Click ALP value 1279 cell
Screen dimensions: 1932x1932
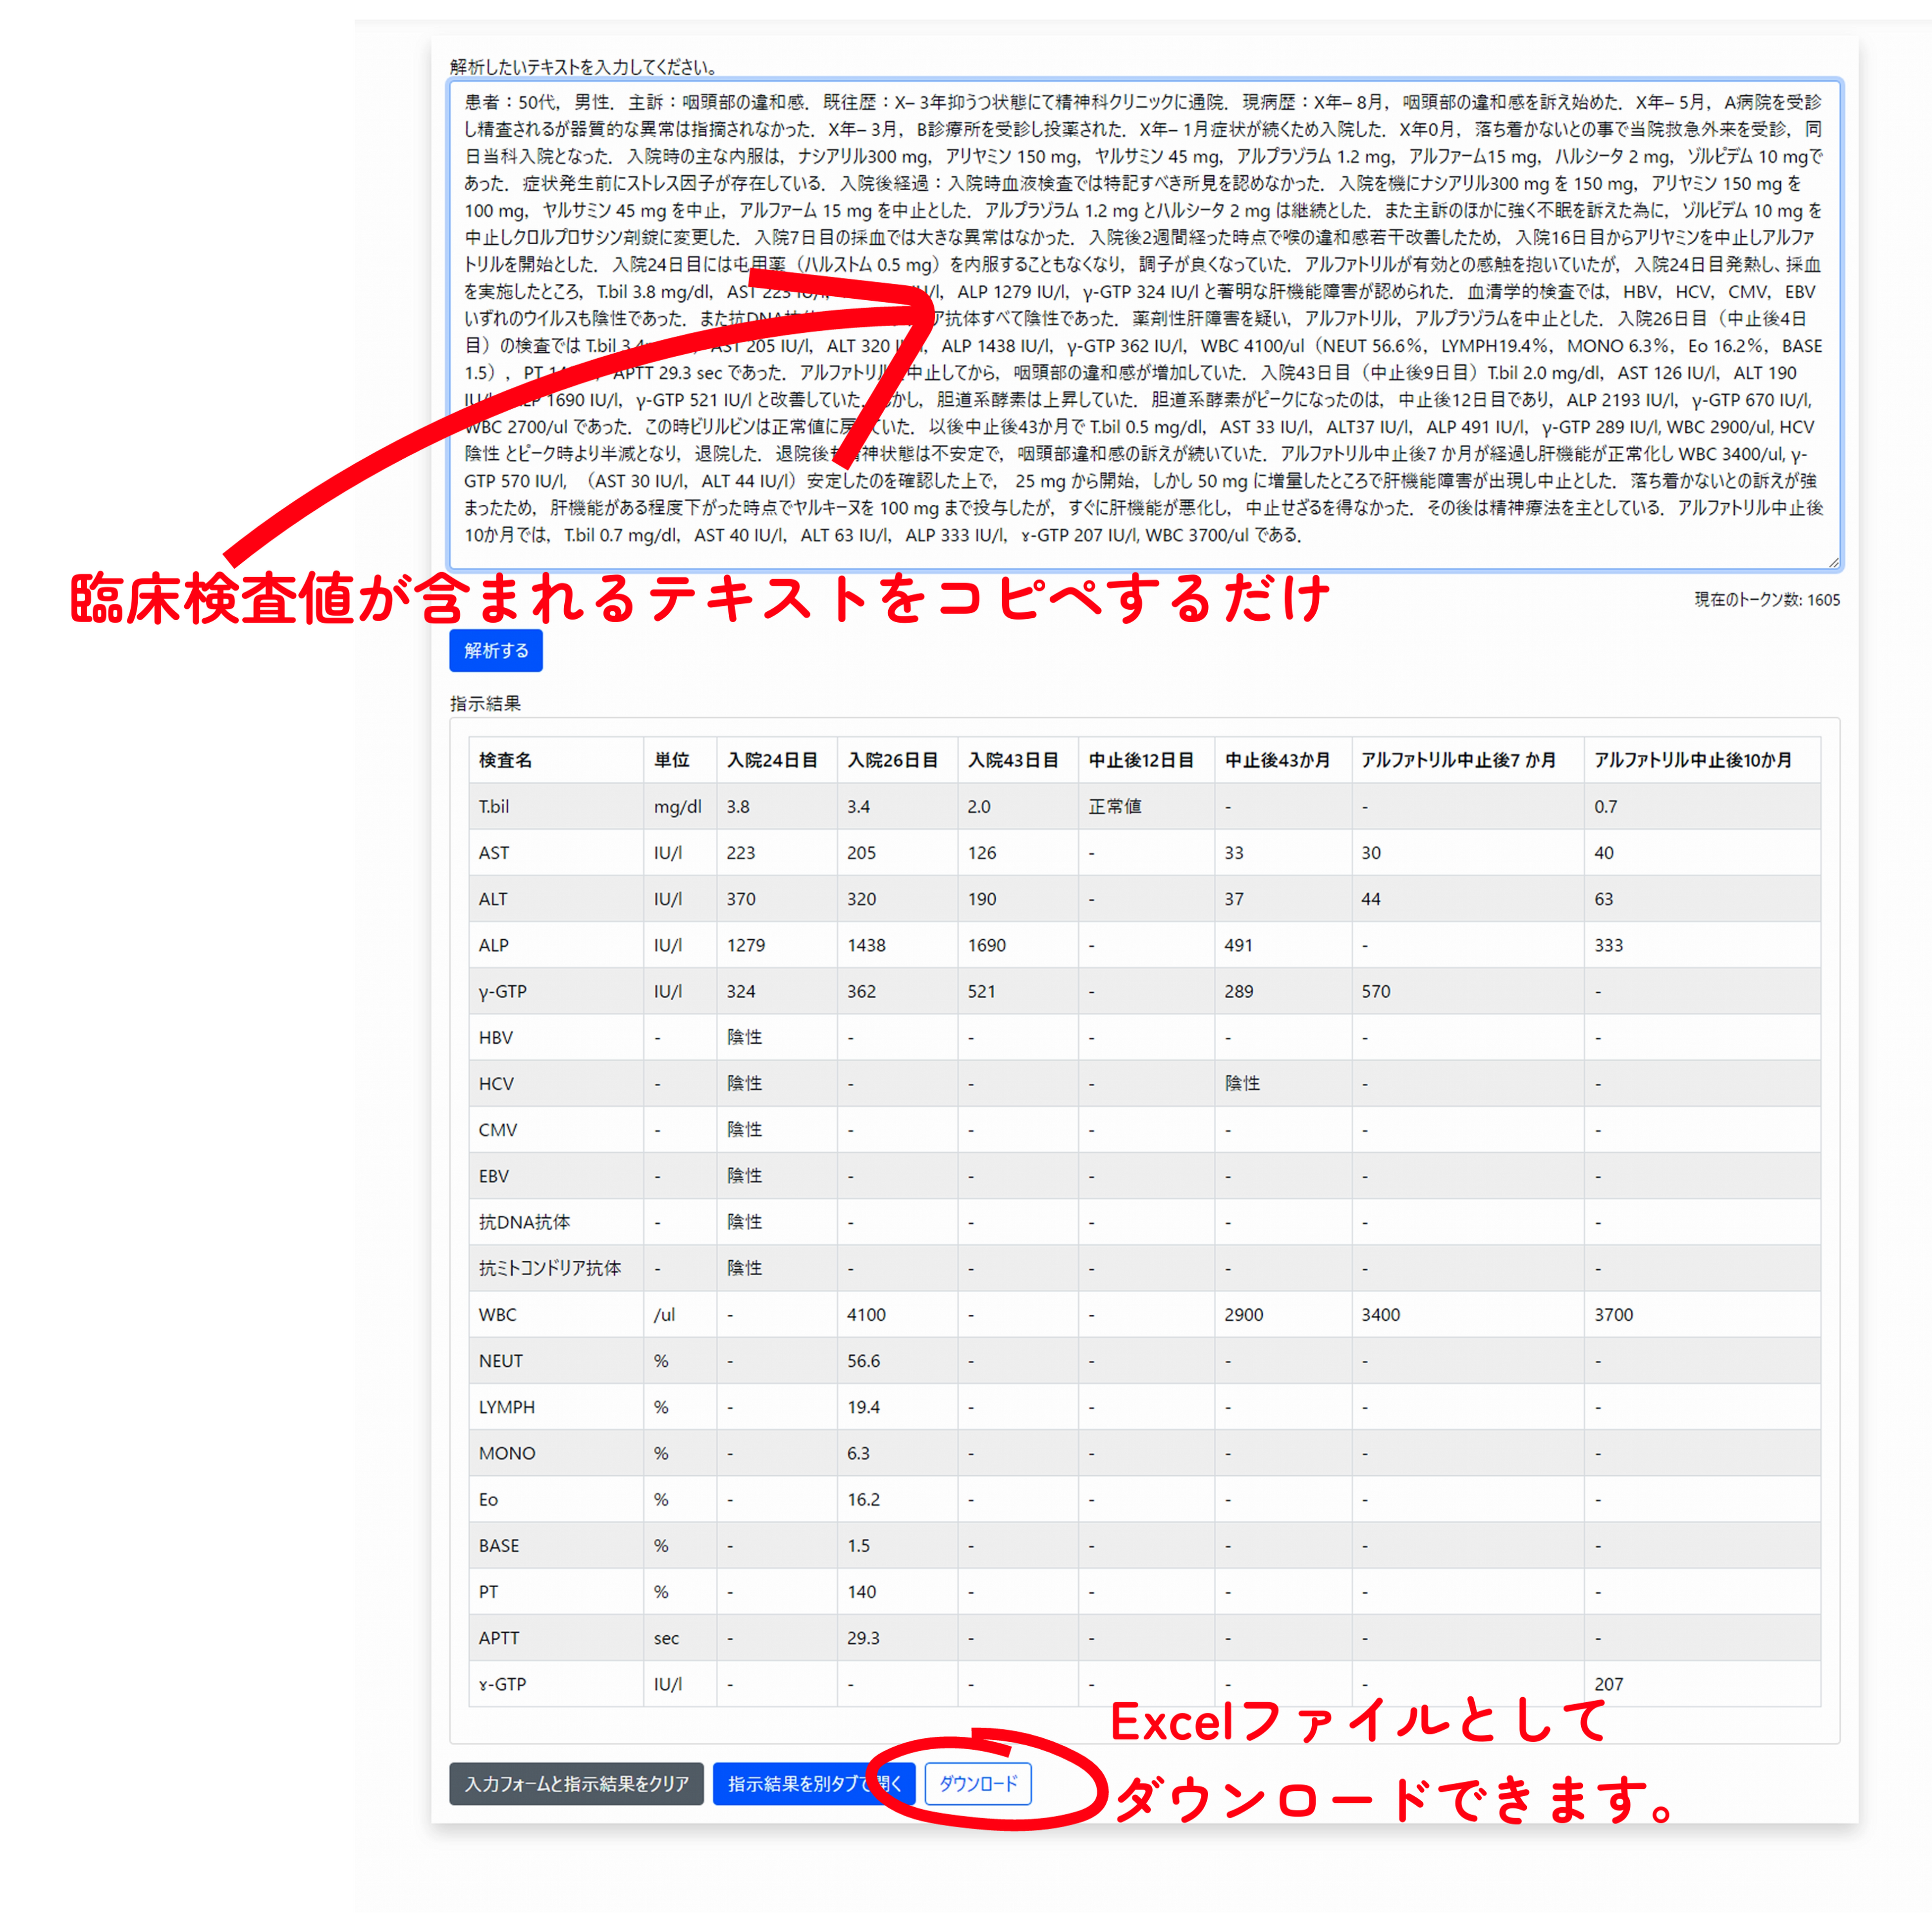[746, 945]
